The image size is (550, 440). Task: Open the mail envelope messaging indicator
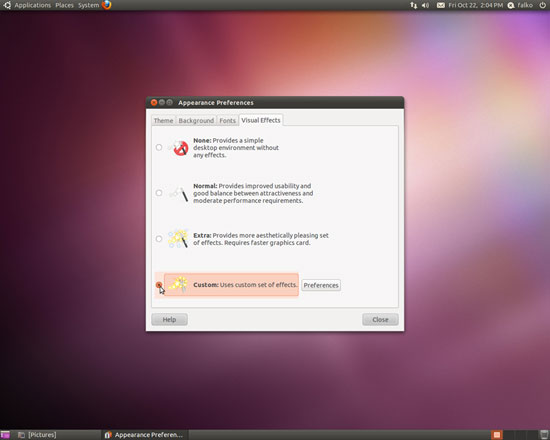[441, 5]
